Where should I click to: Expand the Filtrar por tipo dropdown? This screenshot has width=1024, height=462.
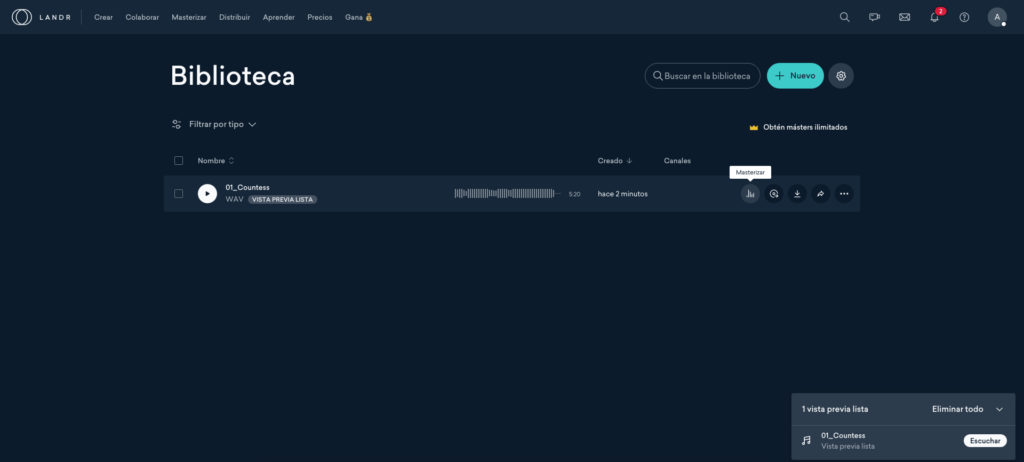214,125
